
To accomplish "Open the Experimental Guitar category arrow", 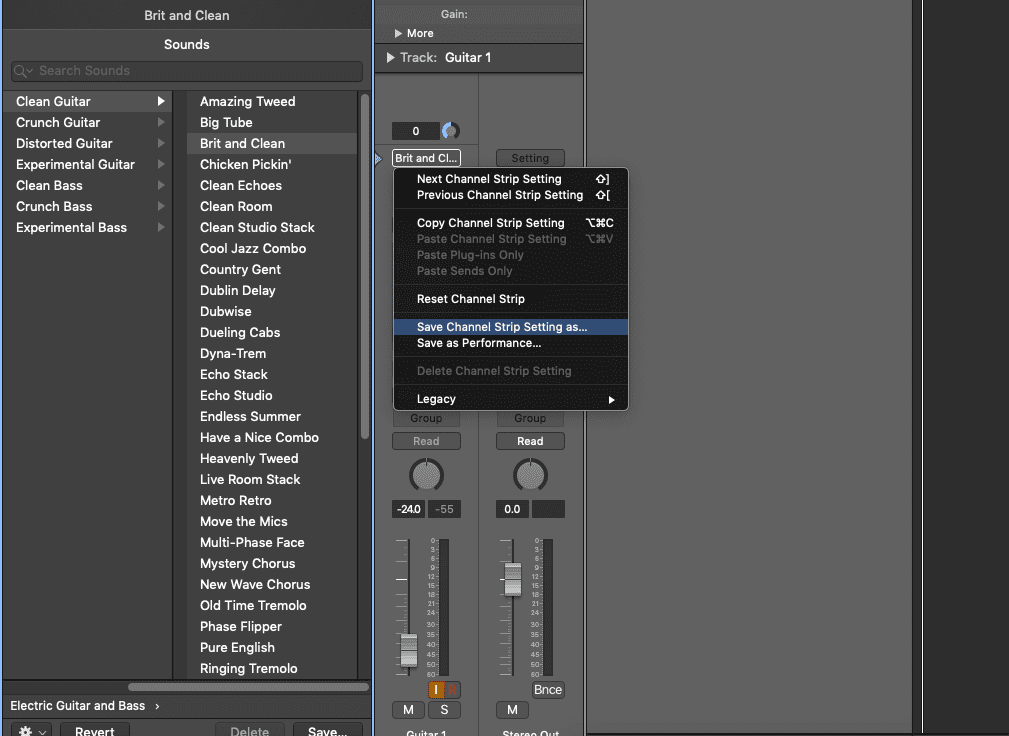I will [x=161, y=164].
